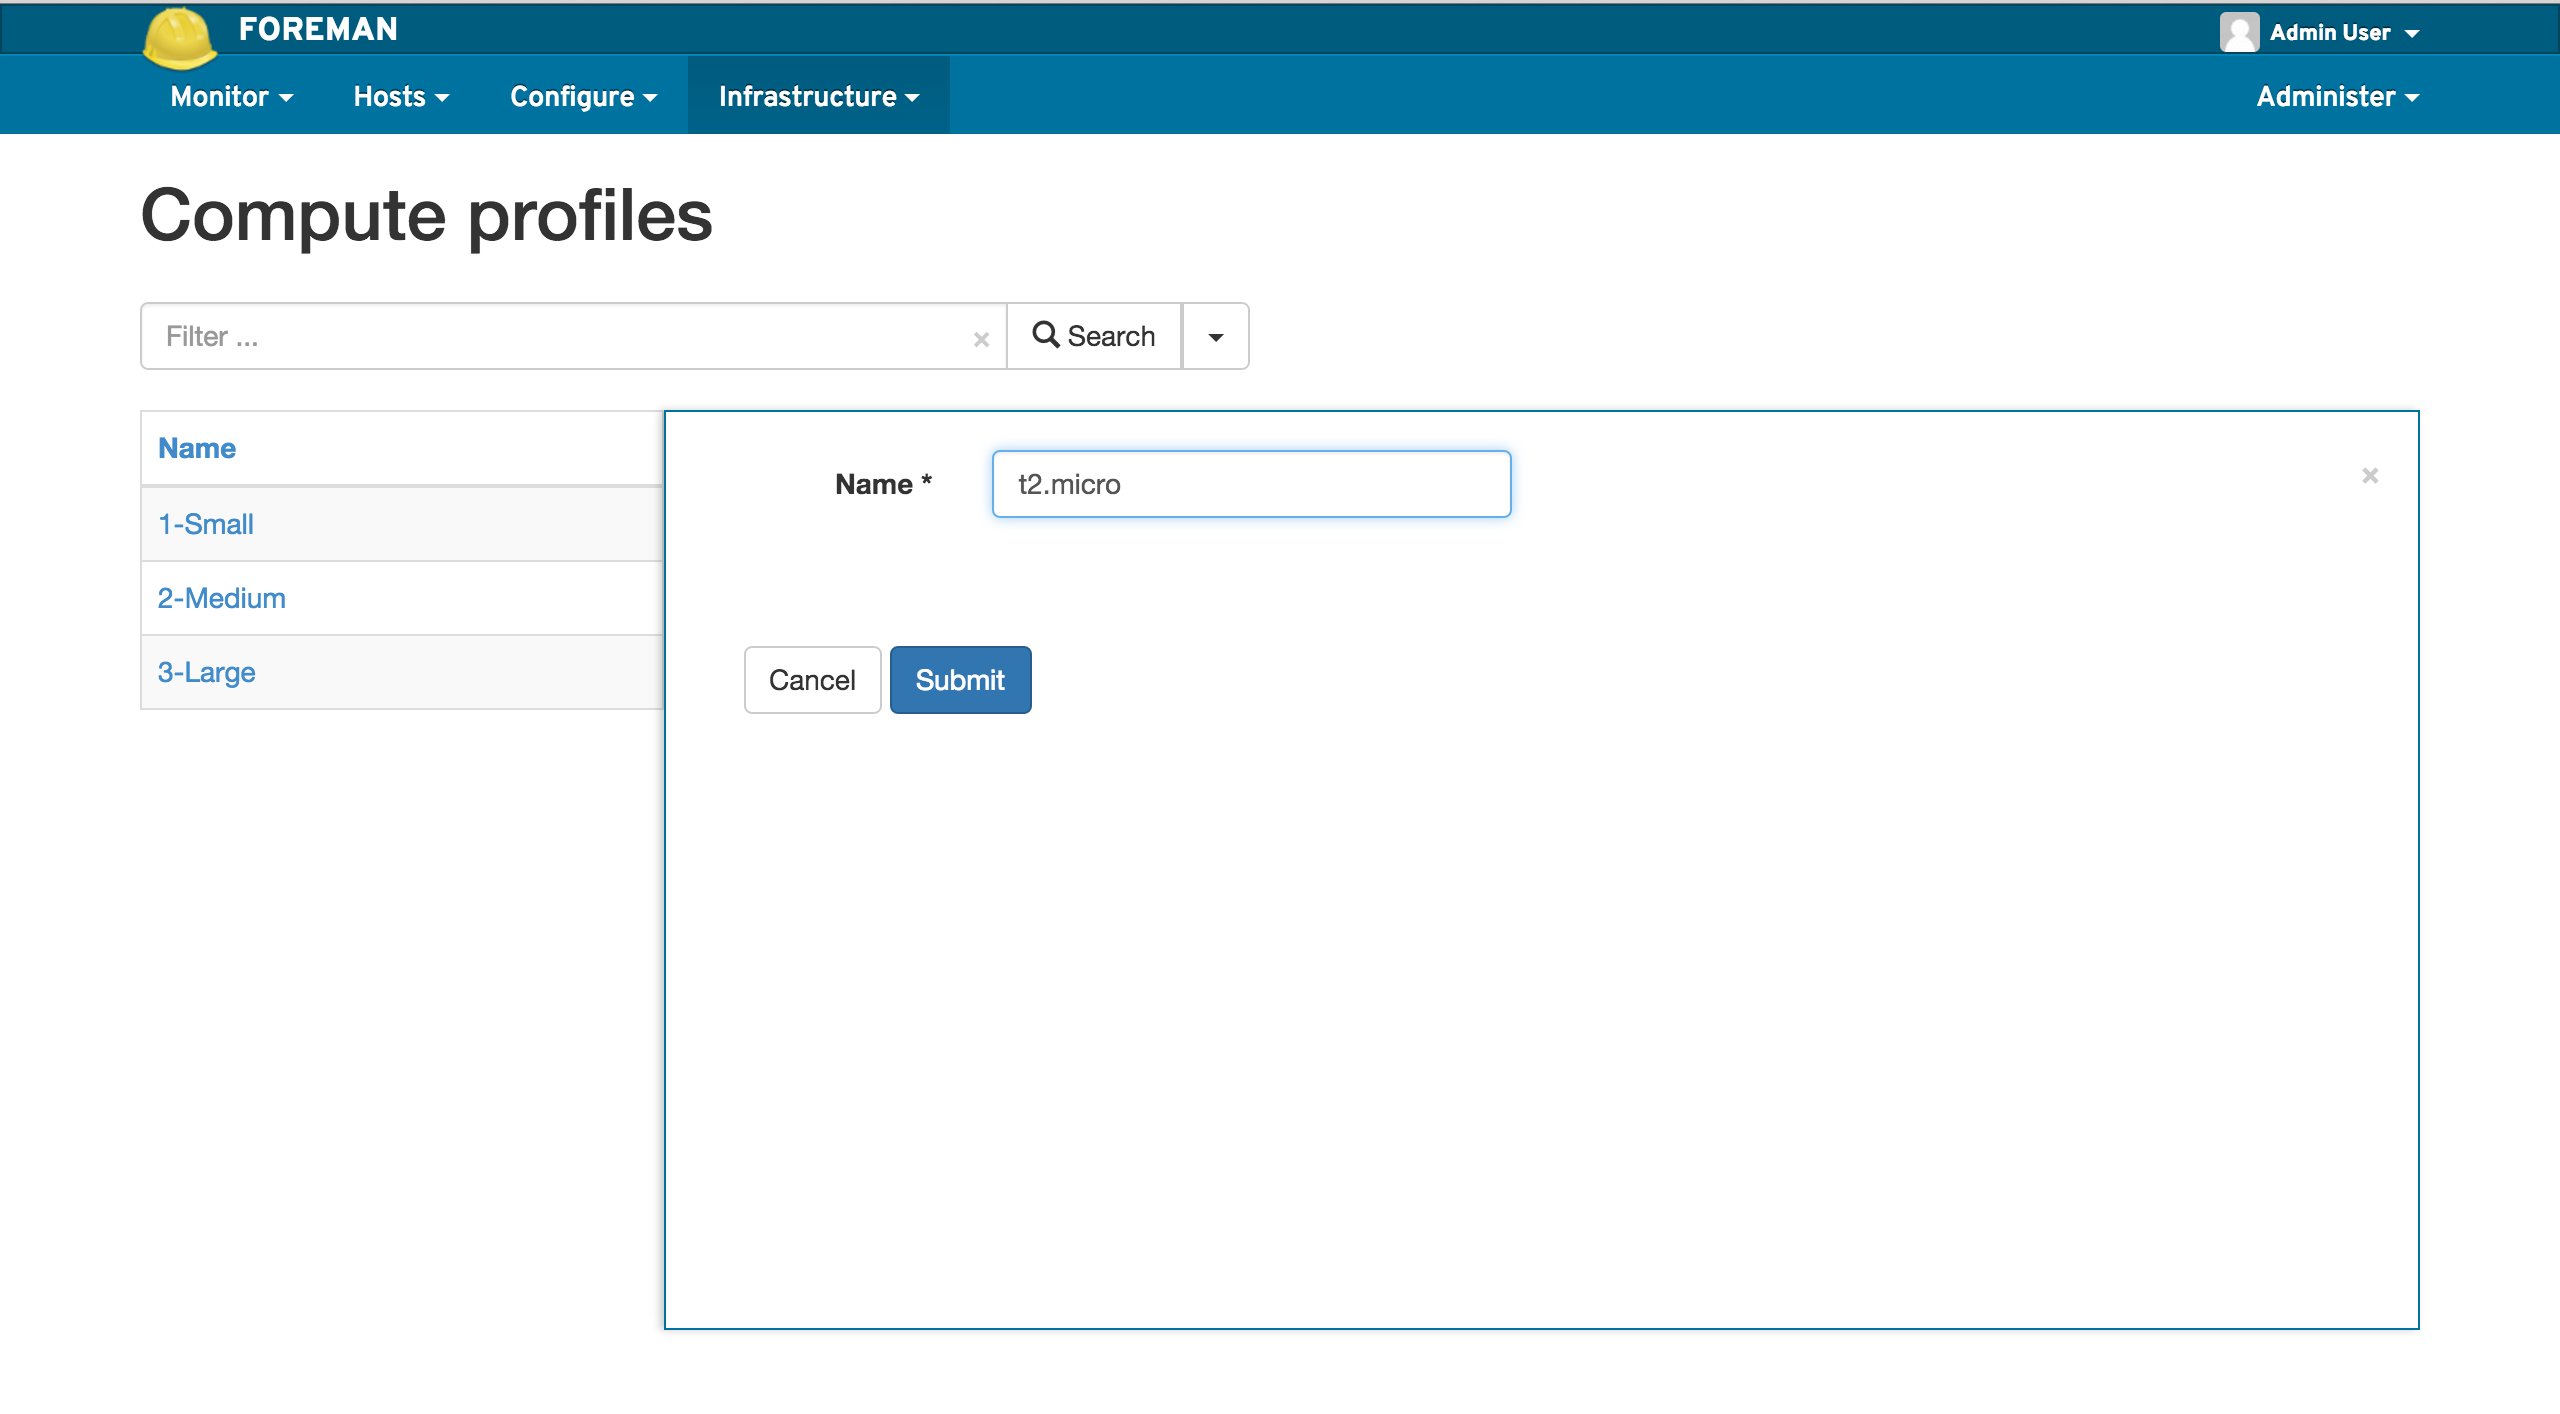Open the Administer dropdown menu
The height and width of the screenshot is (1414, 2560).
(x=2337, y=97)
